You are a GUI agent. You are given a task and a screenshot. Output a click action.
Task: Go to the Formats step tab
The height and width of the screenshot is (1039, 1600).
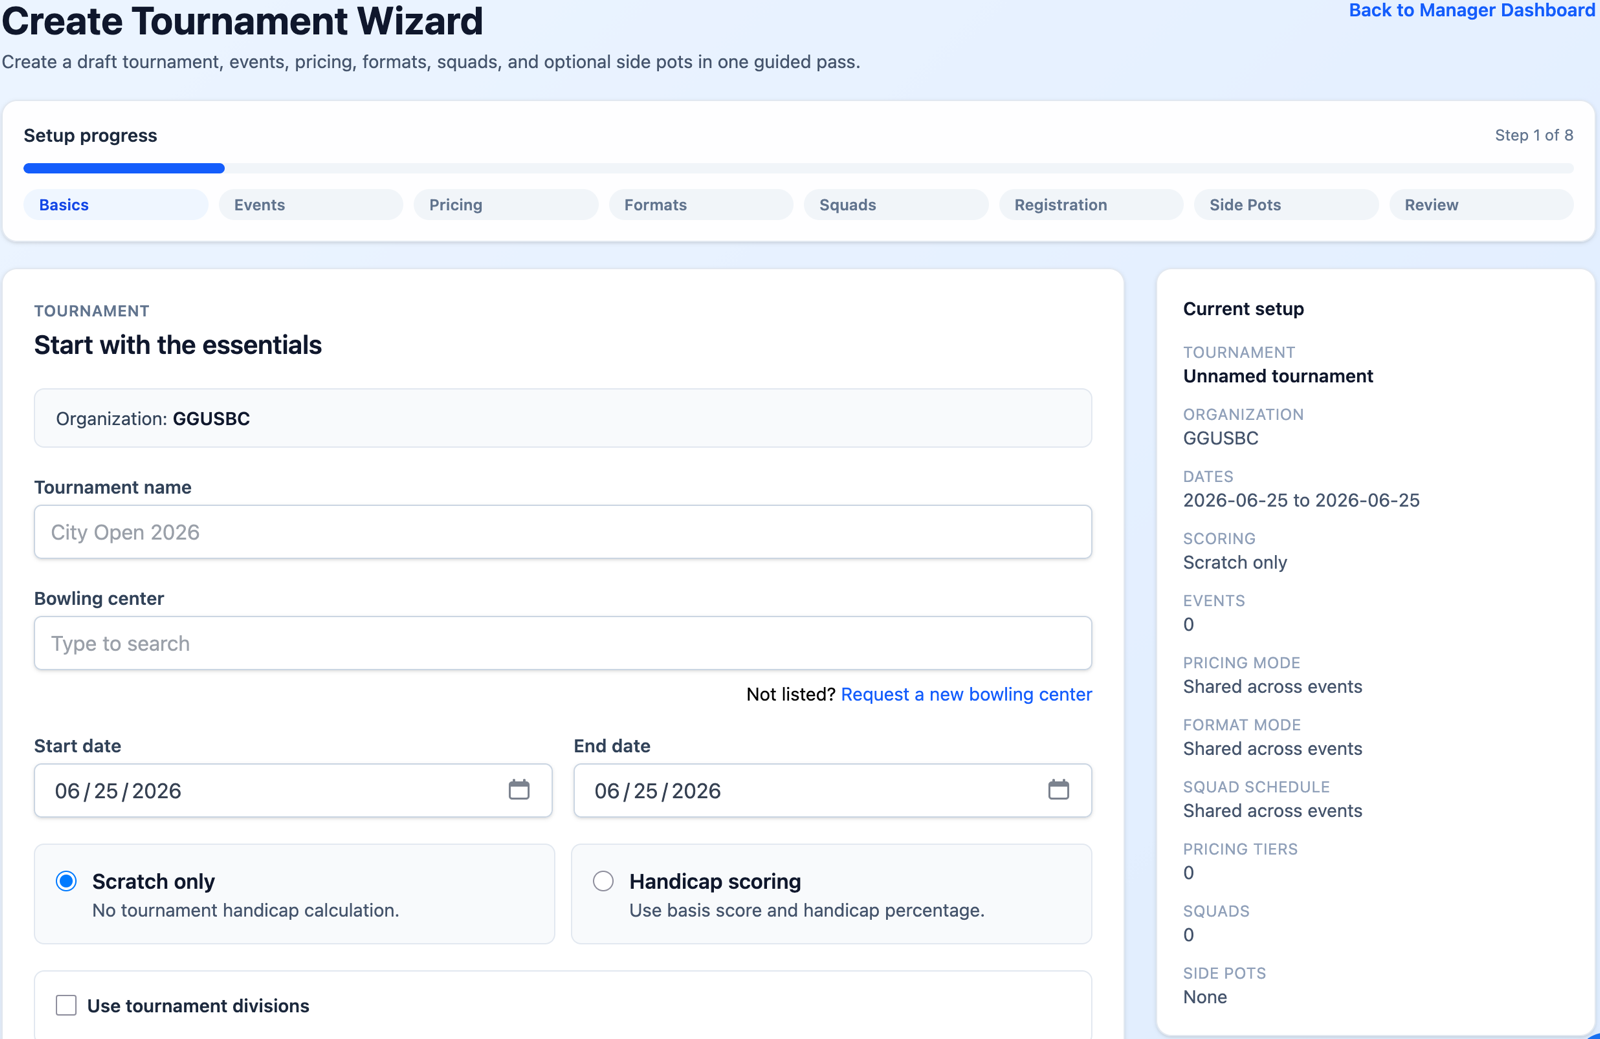[x=701, y=205]
